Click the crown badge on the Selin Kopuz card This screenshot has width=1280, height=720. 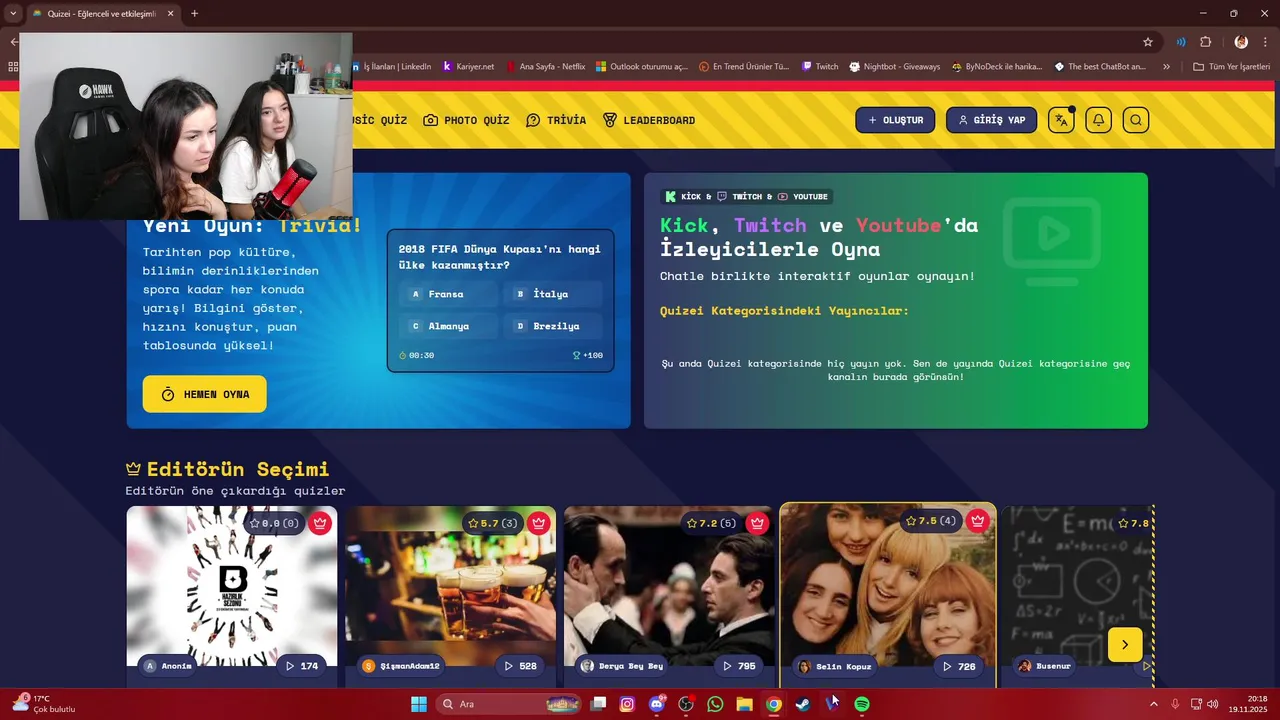pyautogui.click(x=978, y=520)
